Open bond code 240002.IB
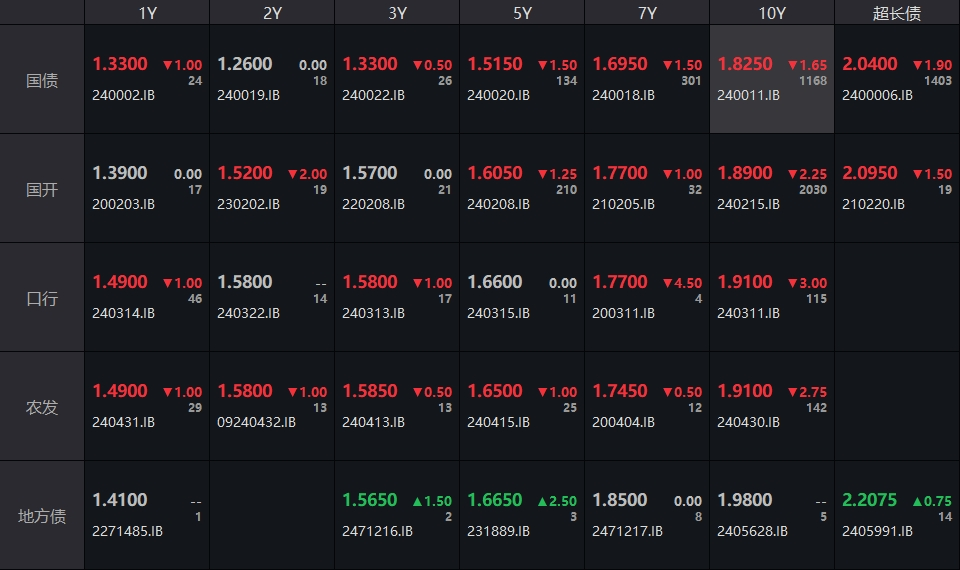The width and height of the screenshot is (960, 570). pos(123,96)
